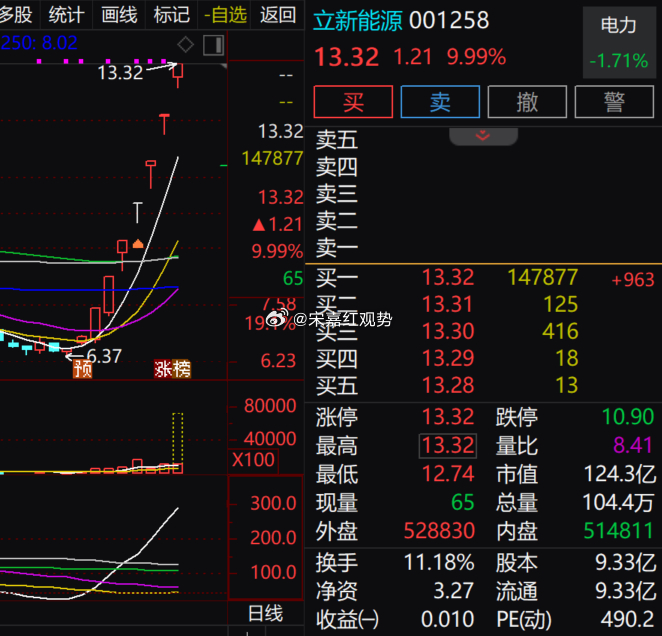Click the blue 卖 sell button
Screen dimensions: 662x636
point(440,102)
